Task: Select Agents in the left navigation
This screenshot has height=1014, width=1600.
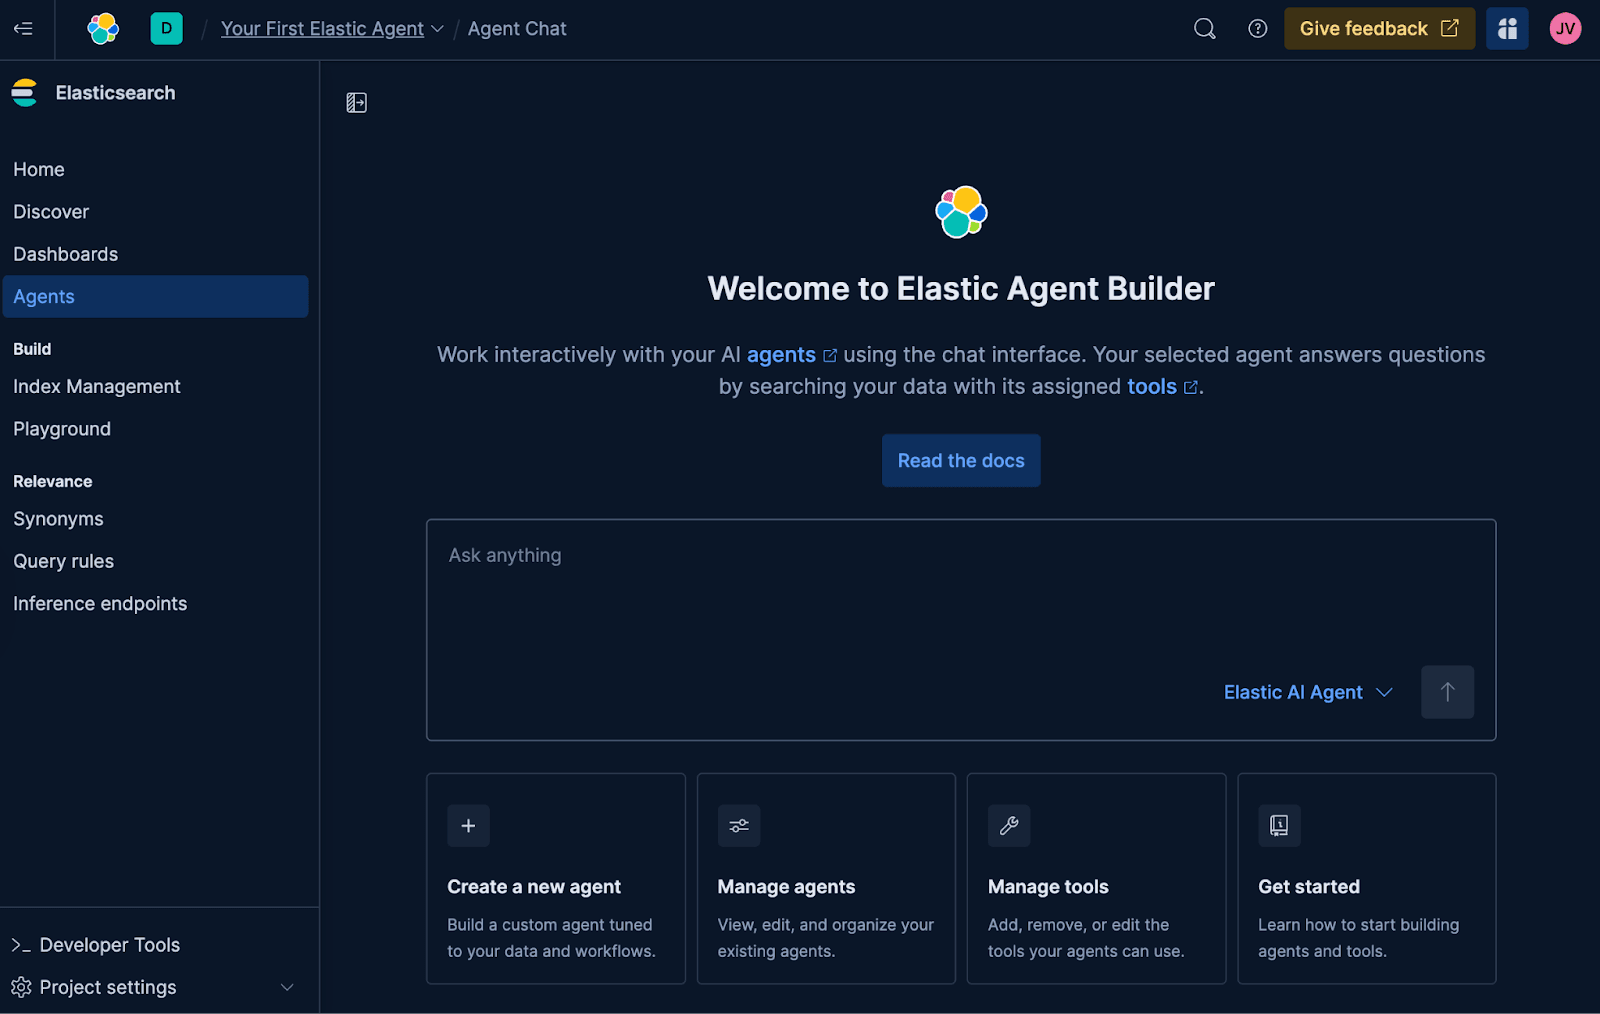Action: point(44,296)
